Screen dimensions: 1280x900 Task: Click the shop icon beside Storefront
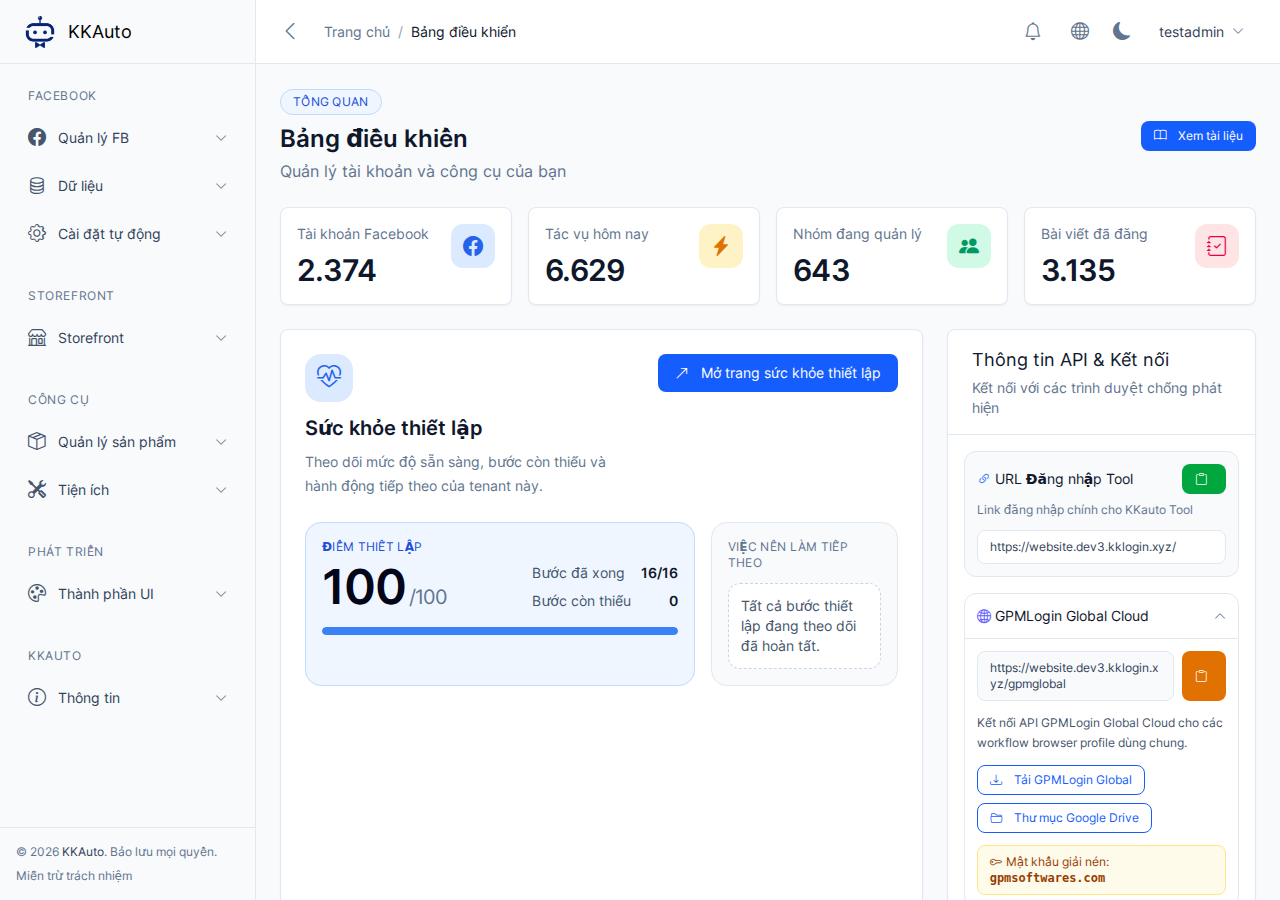(x=37, y=338)
